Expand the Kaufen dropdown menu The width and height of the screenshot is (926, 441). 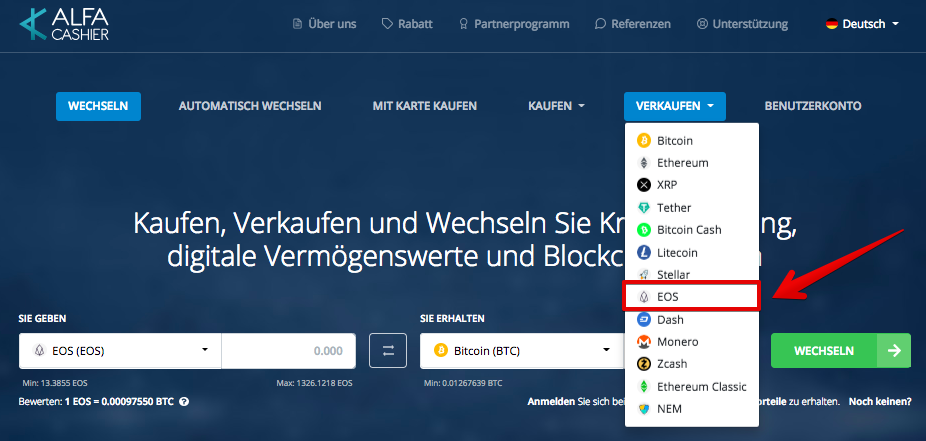click(556, 106)
